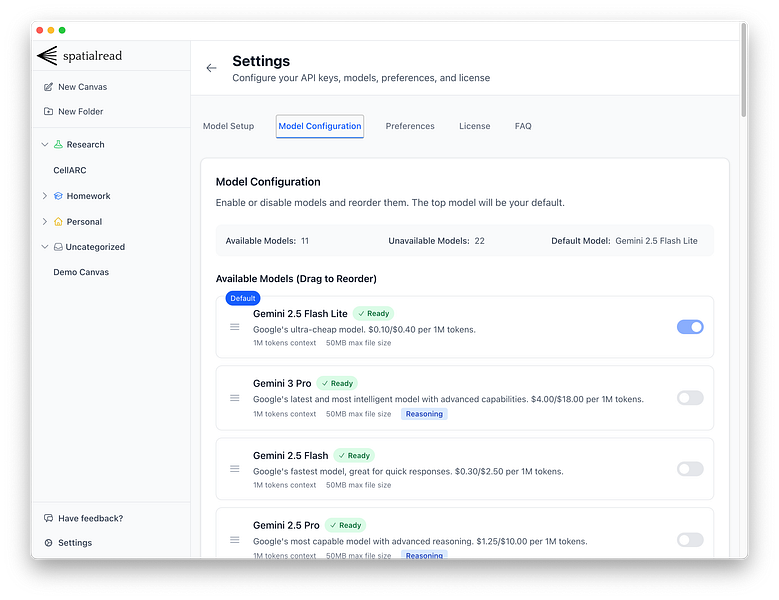Expand the Personal folder chevron
The width and height of the screenshot is (779, 600).
(45, 222)
